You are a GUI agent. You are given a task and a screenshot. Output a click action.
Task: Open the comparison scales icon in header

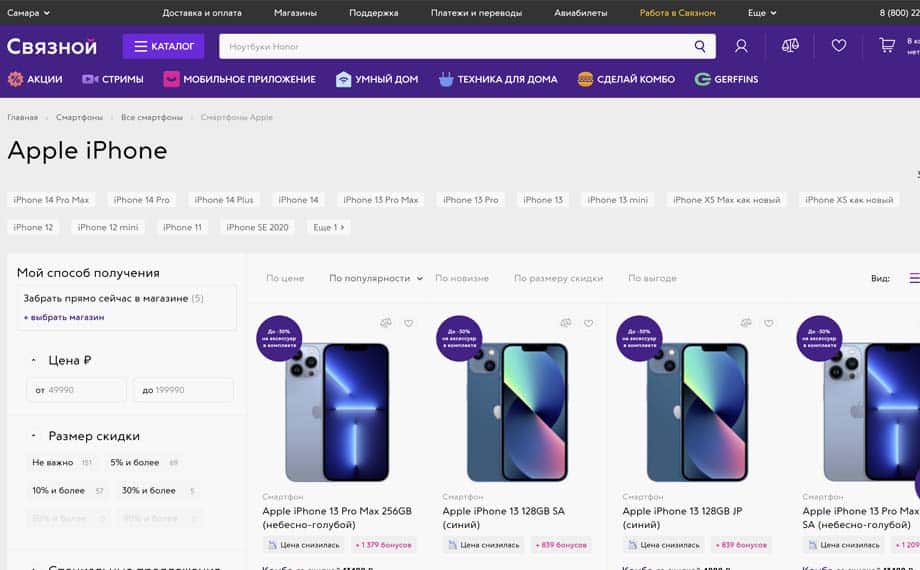click(x=790, y=46)
